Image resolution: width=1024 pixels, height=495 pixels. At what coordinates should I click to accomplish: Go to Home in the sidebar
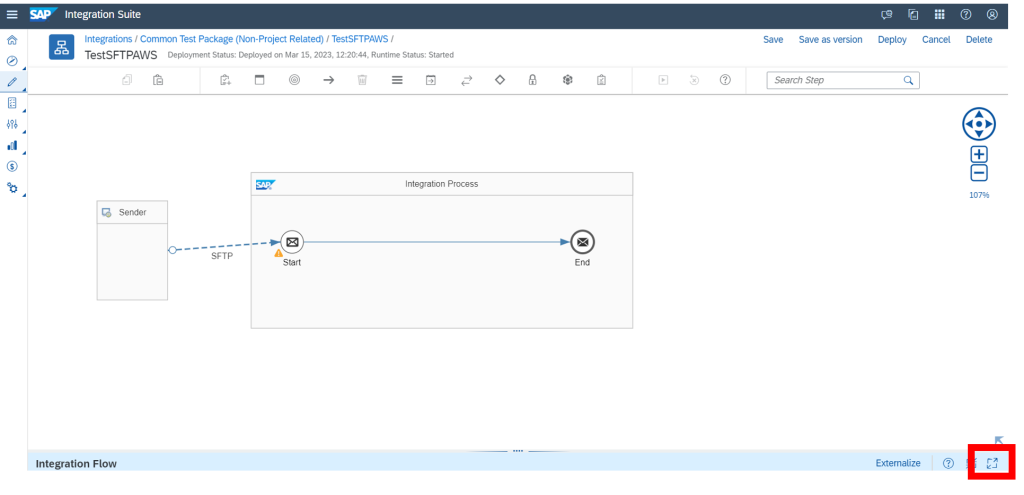tap(12, 40)
